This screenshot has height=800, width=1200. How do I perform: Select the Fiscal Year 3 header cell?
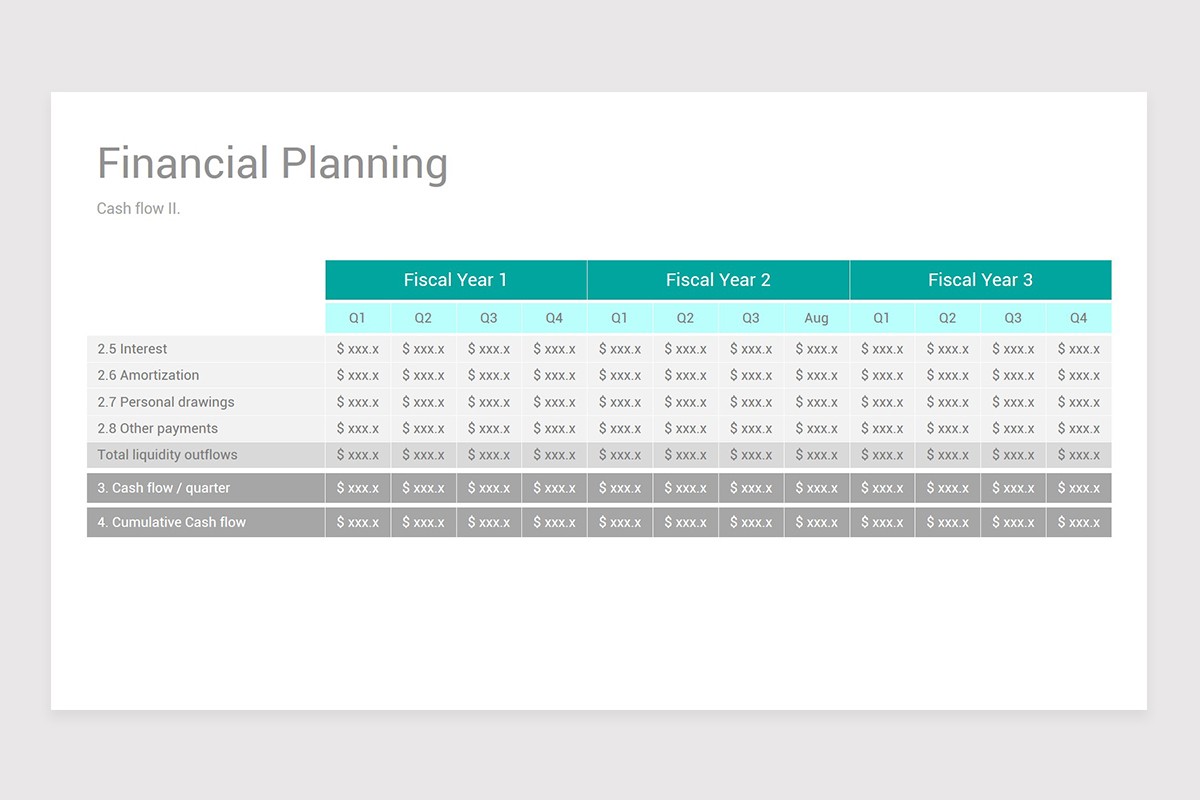coord(980,280)
